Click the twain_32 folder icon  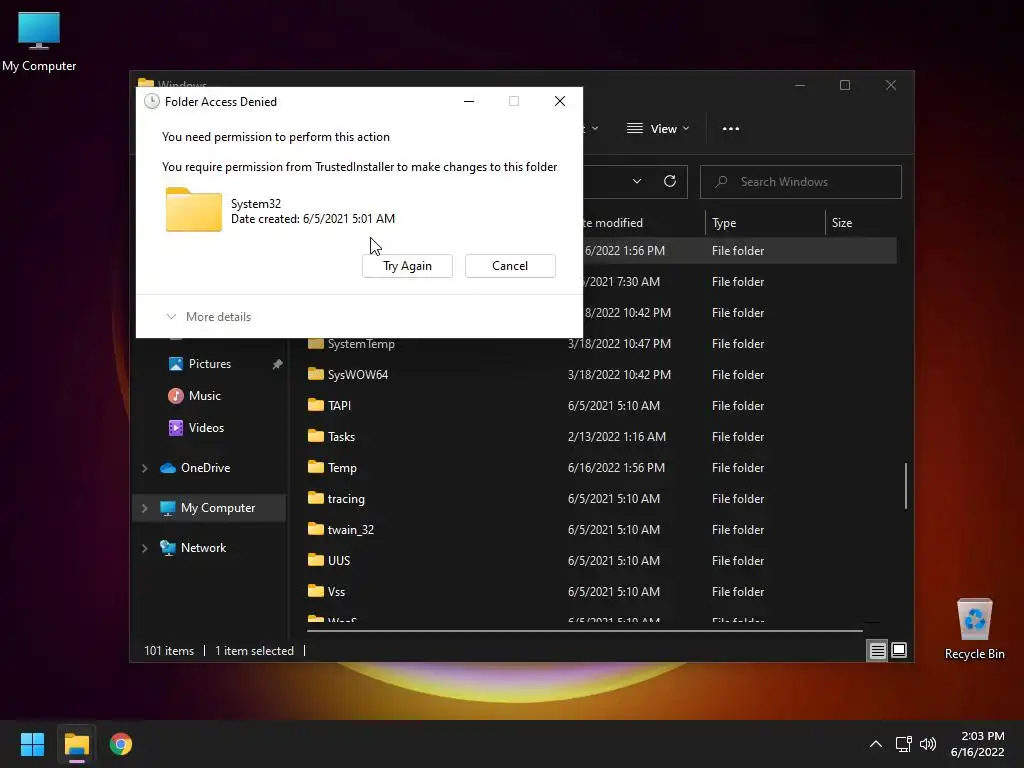click(316, 529)
